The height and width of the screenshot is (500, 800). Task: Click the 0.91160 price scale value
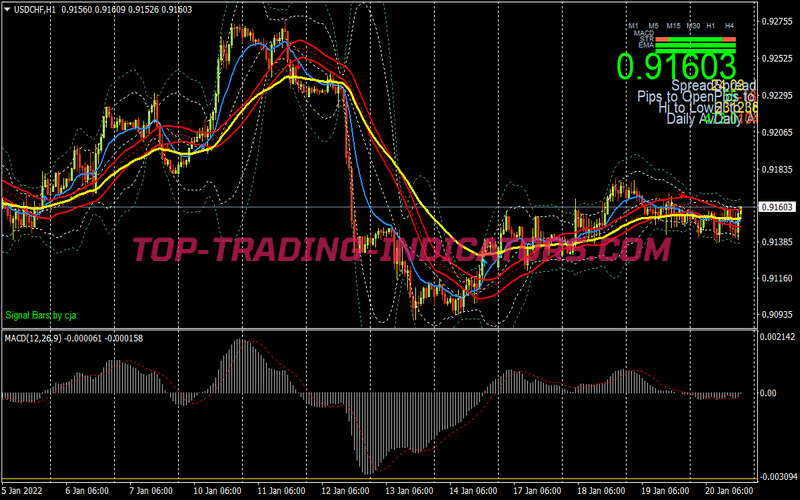pyautogui.click(x=777, y=278)
